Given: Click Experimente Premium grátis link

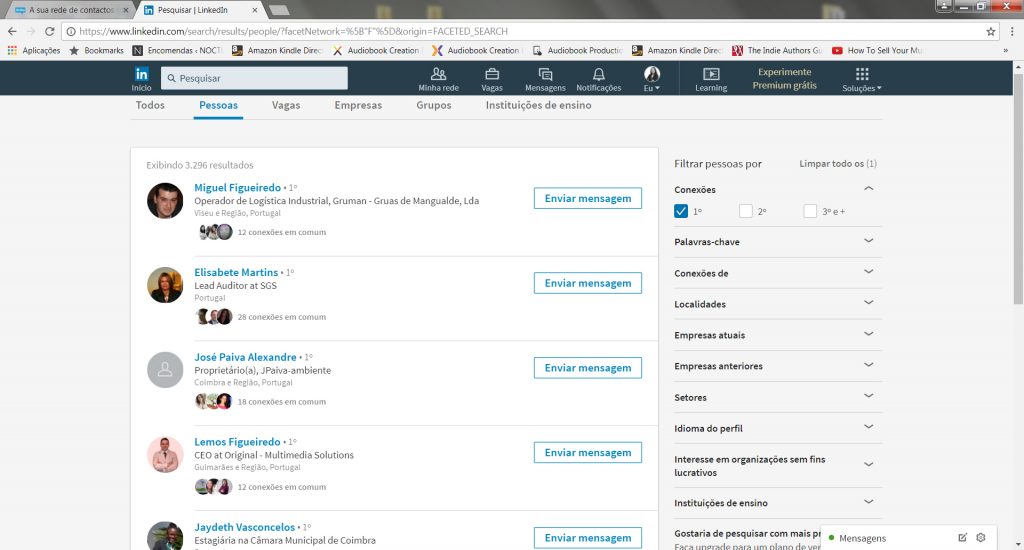Looking at the screenshot, I should 784,78.
